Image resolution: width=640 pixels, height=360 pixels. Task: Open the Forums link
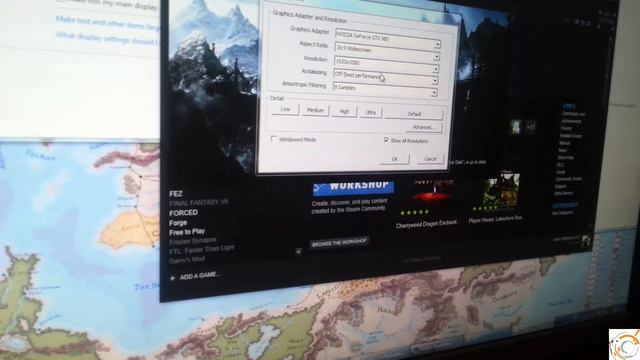pos(566,128)
